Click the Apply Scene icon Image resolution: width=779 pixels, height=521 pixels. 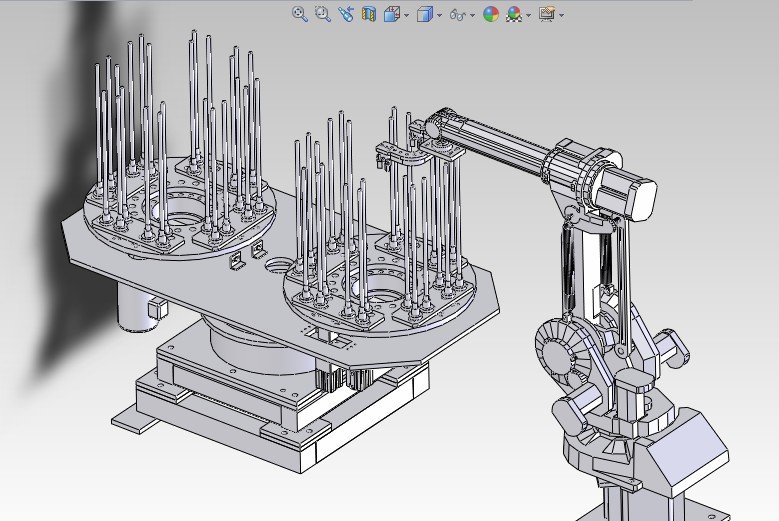514,14
